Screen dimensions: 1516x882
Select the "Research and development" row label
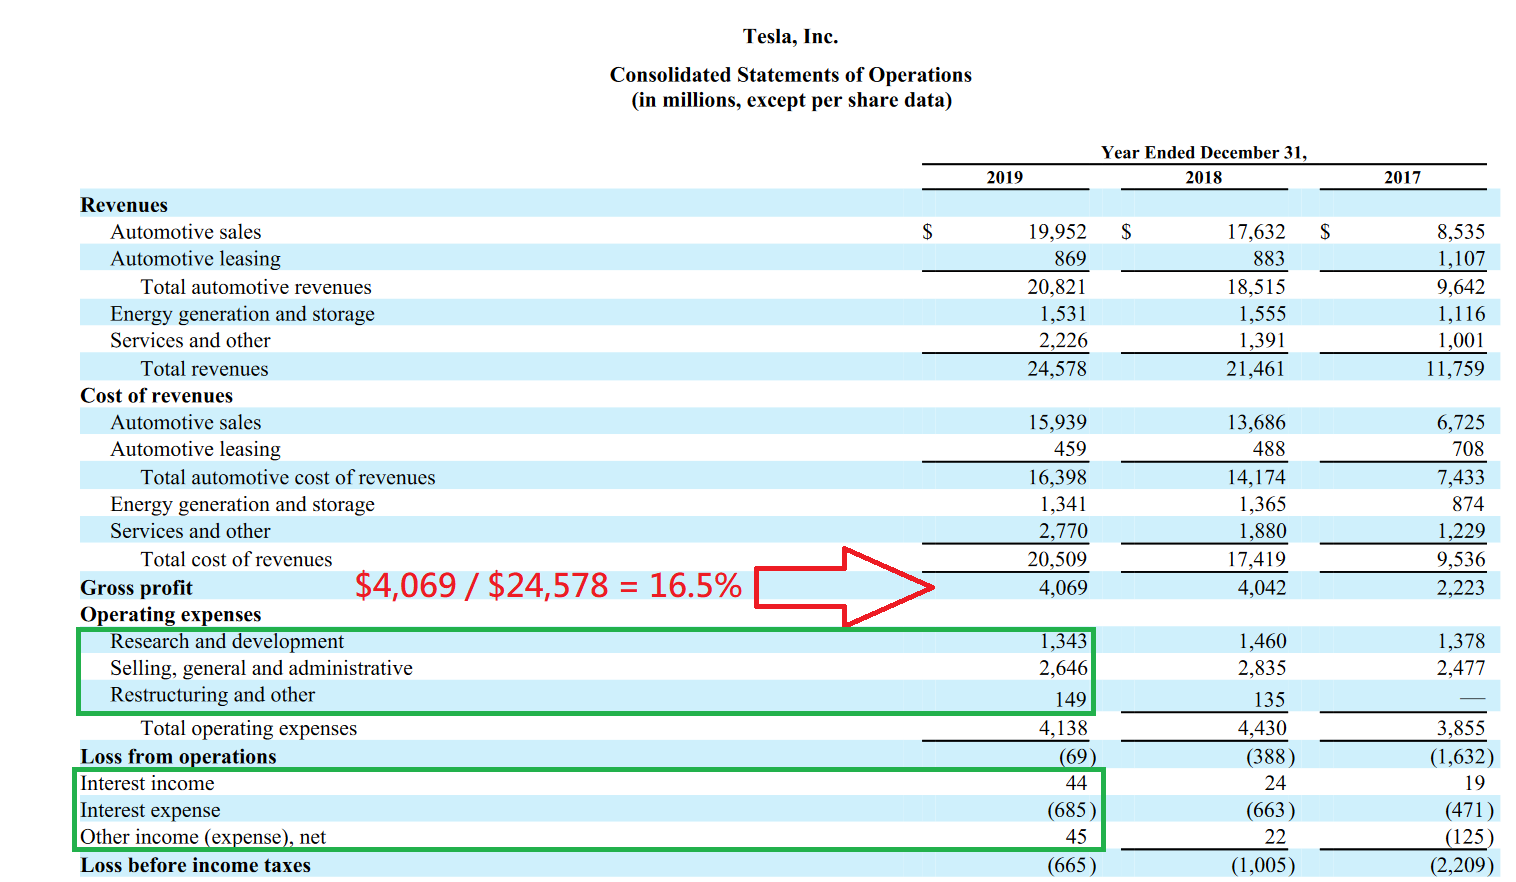point(227,641)
